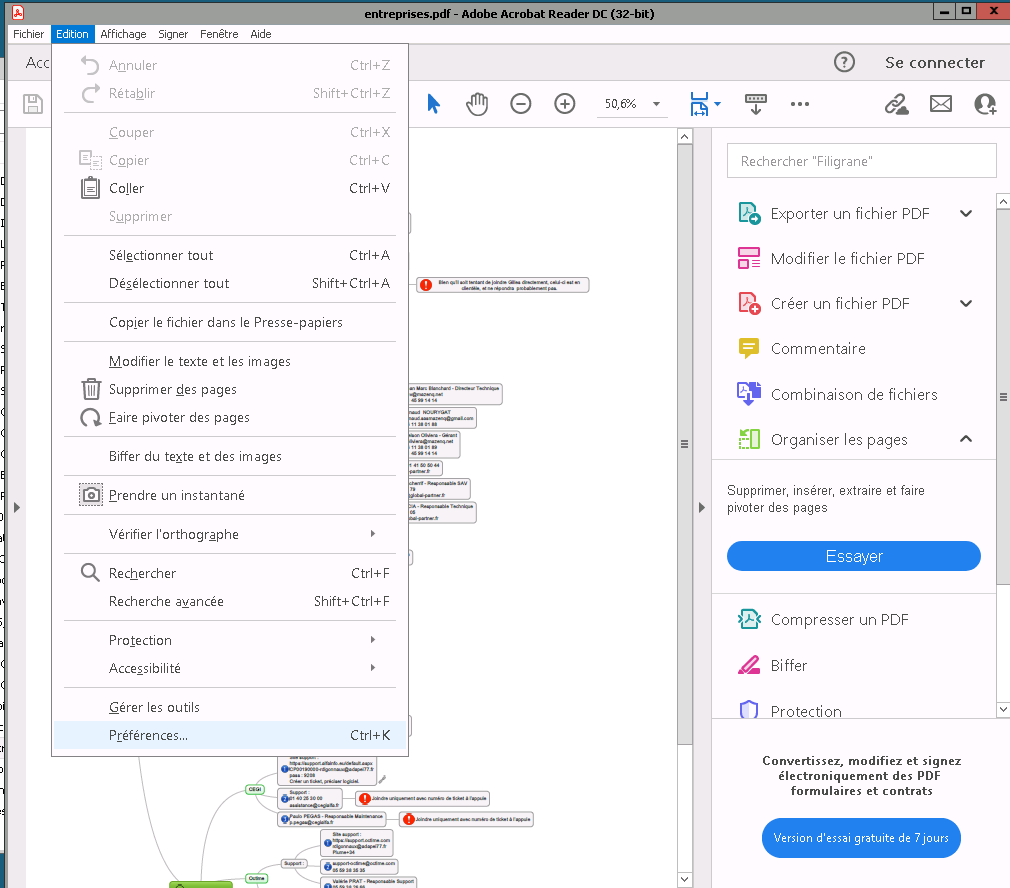Screen dimensions: 1010x888
Task: Expand Créer un fichier PDF chevron
Action: (x=966, y=304)
